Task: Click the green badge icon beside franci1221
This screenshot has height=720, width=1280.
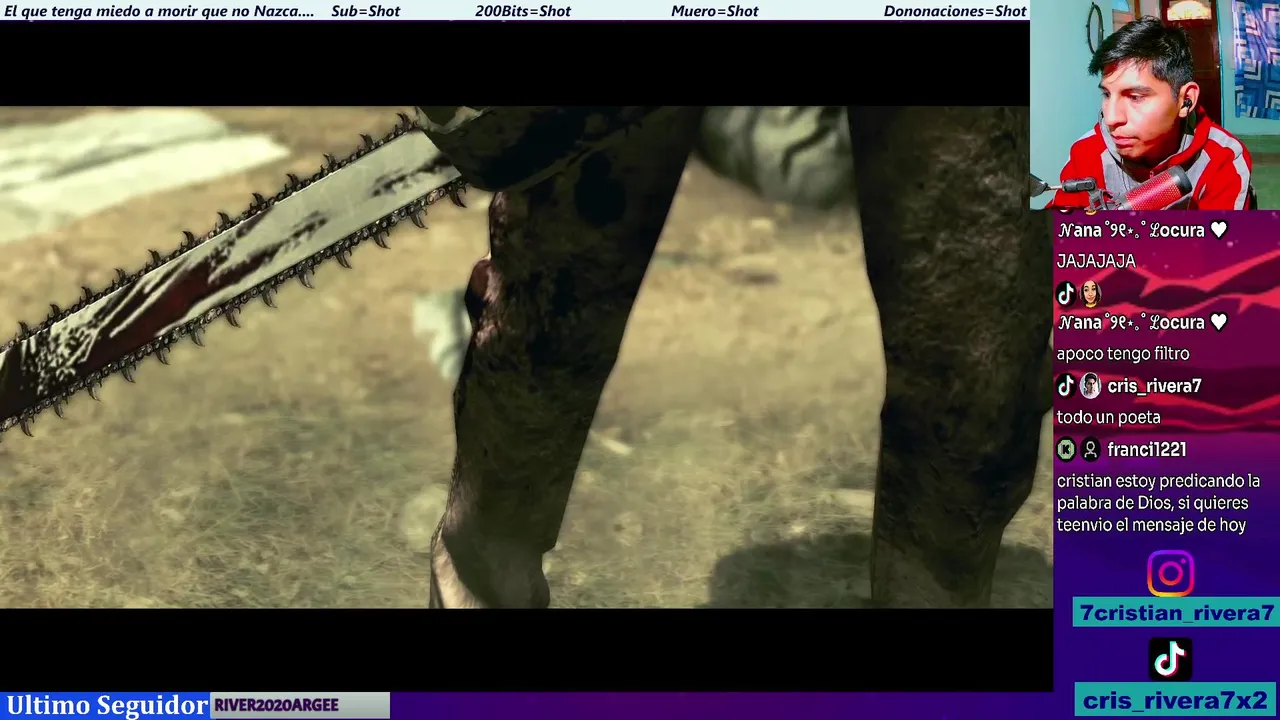Action: coord(1066,450)
